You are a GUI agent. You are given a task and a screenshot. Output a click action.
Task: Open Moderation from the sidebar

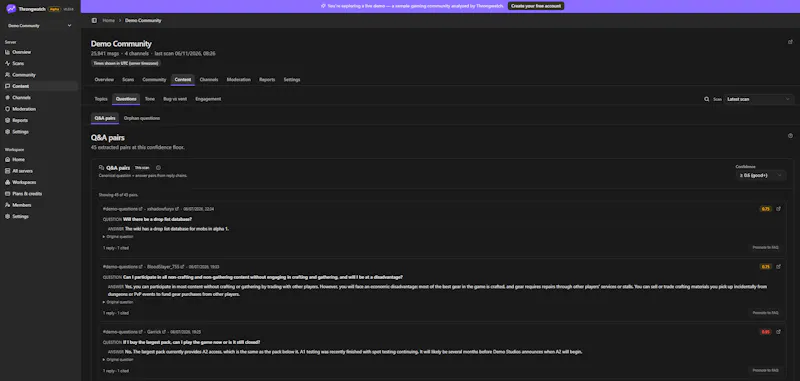tap(24, 109)
